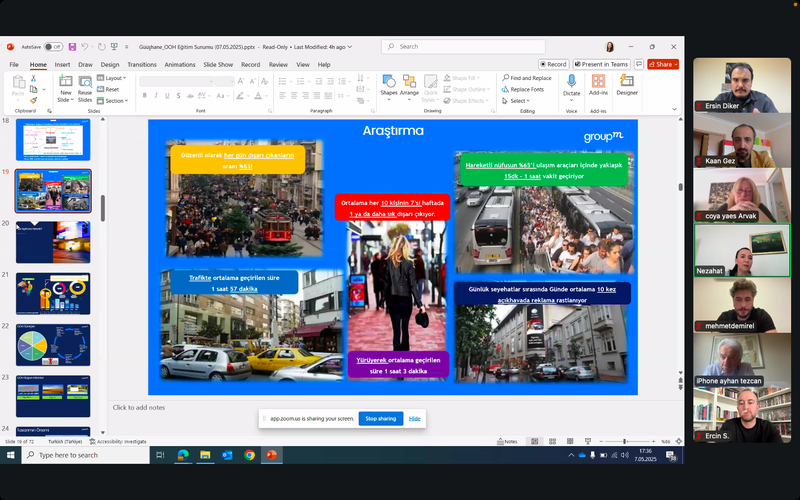Click the Share button

(663, 64)
